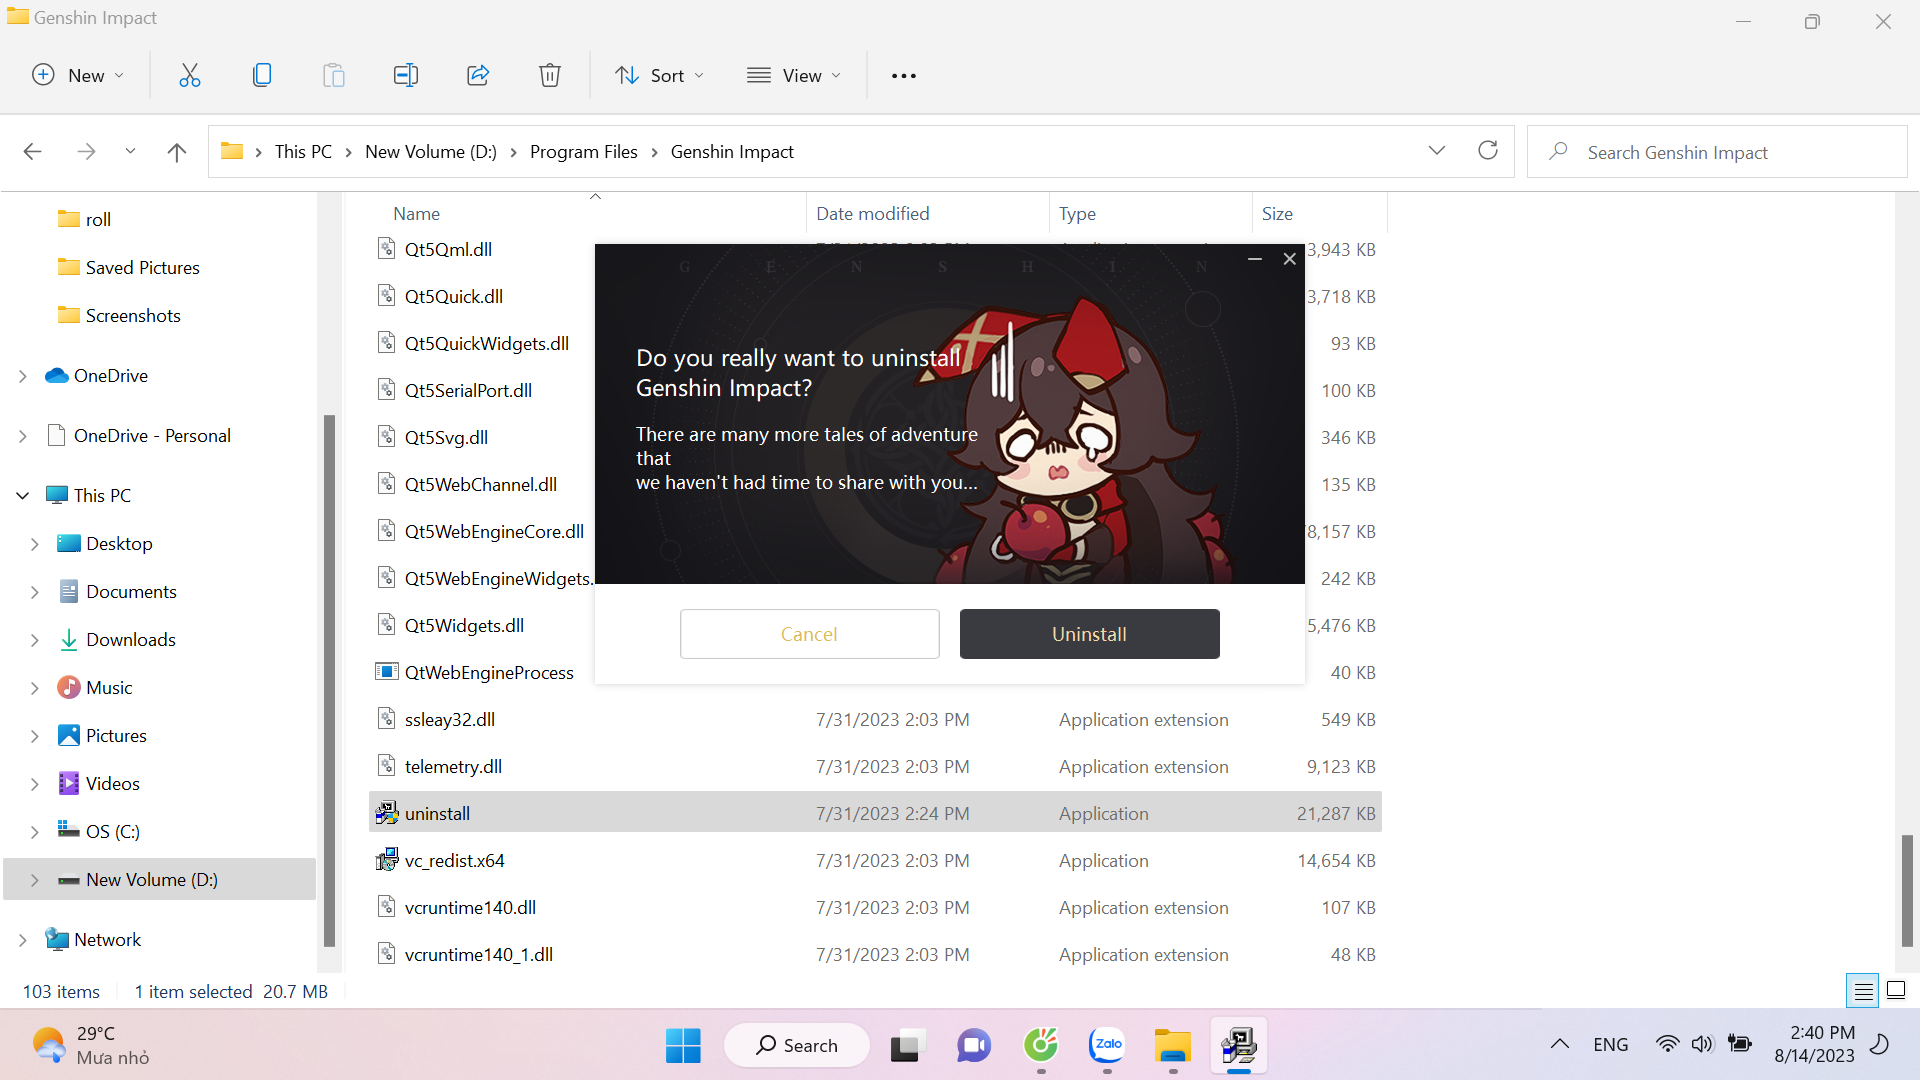Open the Sort dropdown menu

coord(660,75)
